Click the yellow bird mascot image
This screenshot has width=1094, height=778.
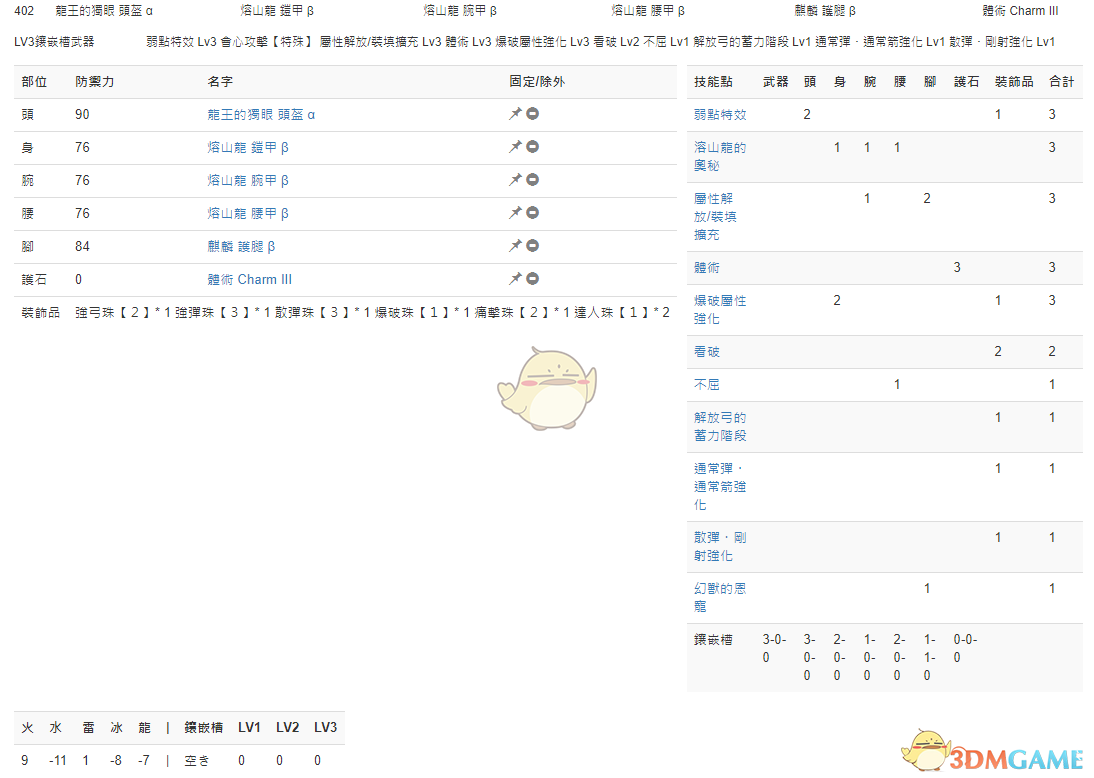[x=547, y=389]
